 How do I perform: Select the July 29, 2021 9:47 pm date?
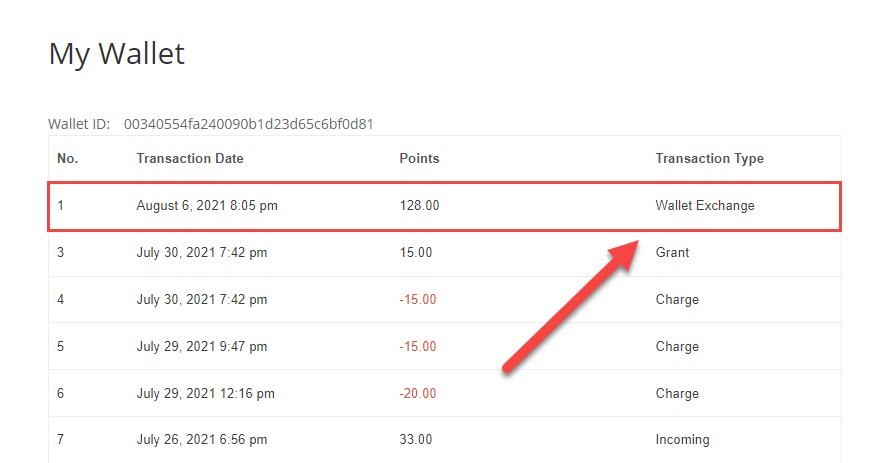pos(202,347)
